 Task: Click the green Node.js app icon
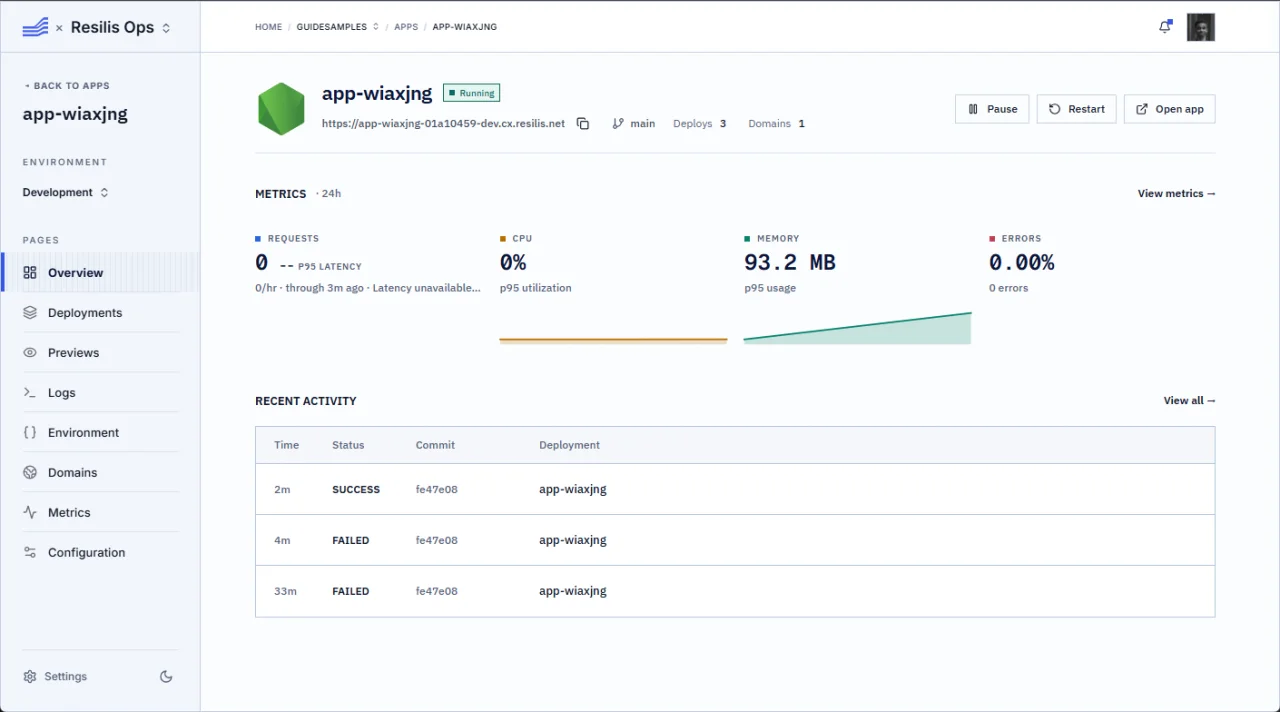pos(281,109)
